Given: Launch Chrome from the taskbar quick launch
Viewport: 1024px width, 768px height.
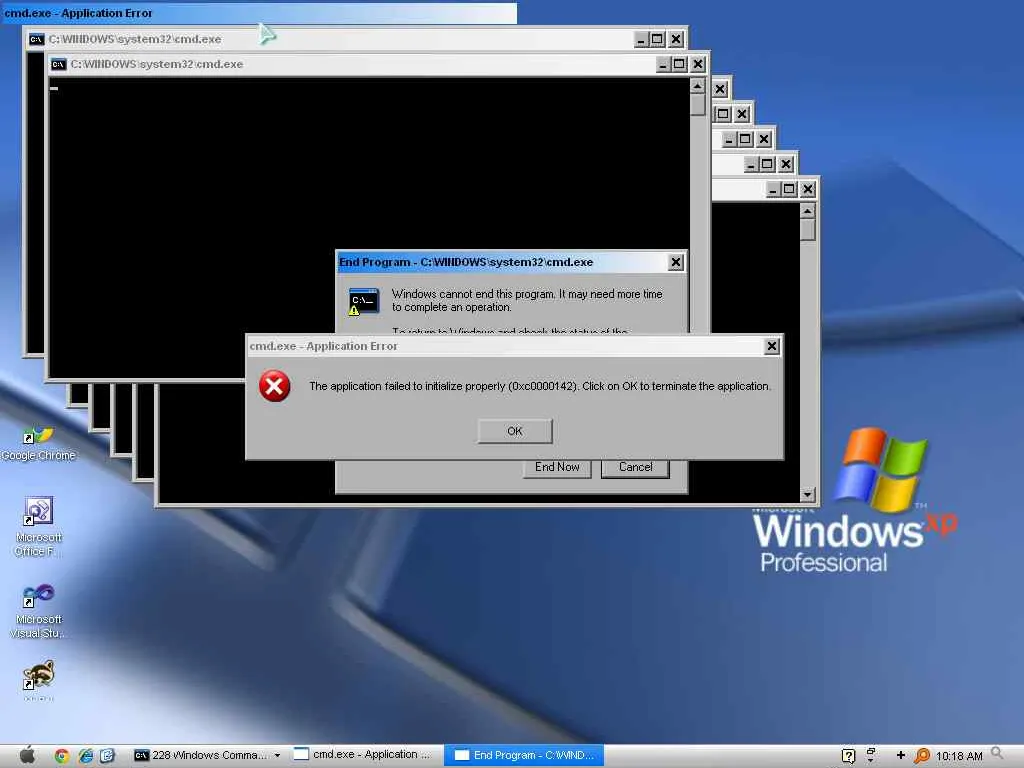Looking at the screenshot, I should [x=62, y=756].
